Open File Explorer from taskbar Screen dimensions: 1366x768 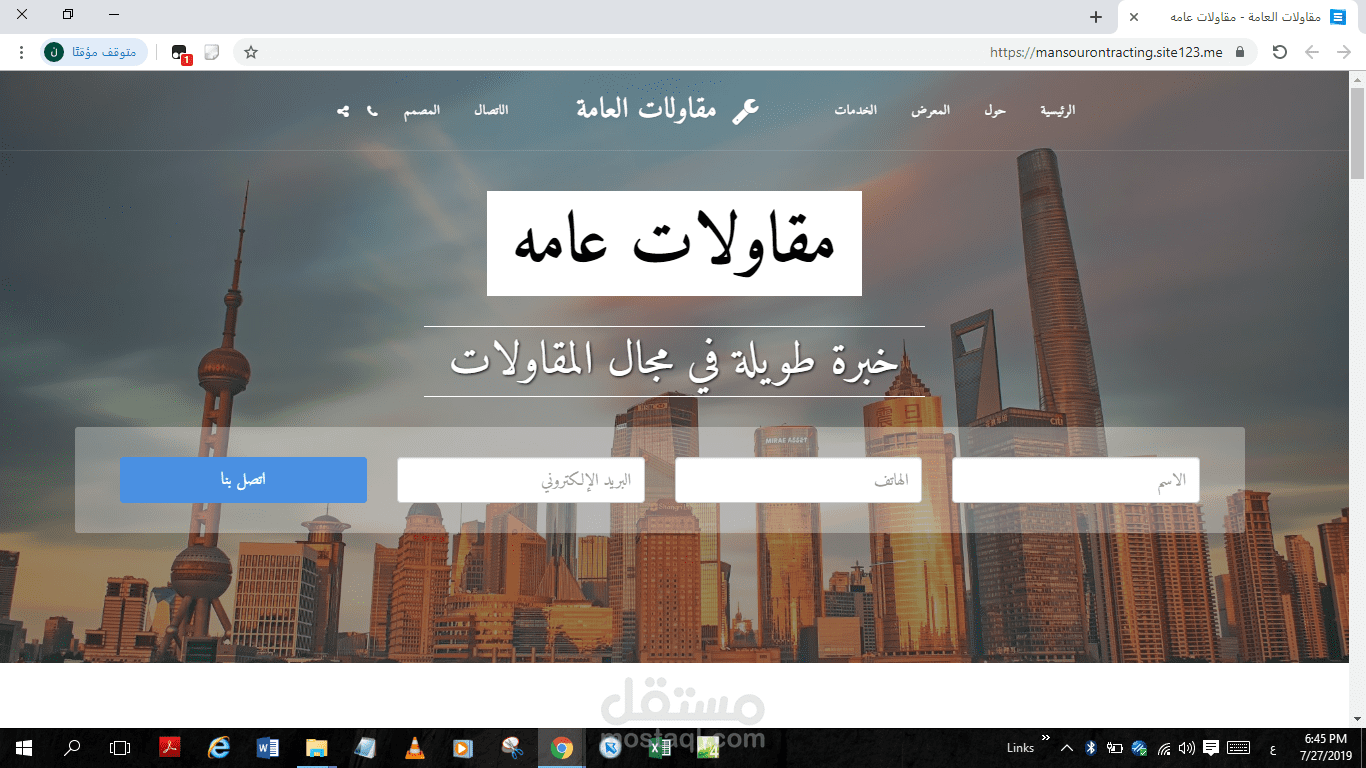[316, 748]
